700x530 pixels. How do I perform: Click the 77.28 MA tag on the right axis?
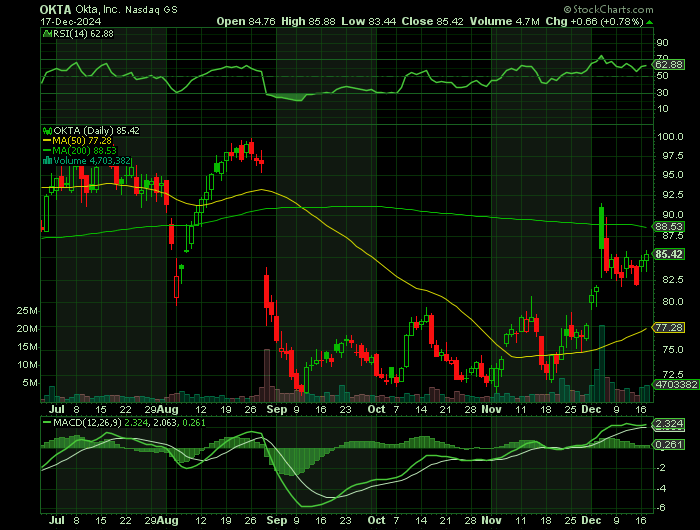669,328
